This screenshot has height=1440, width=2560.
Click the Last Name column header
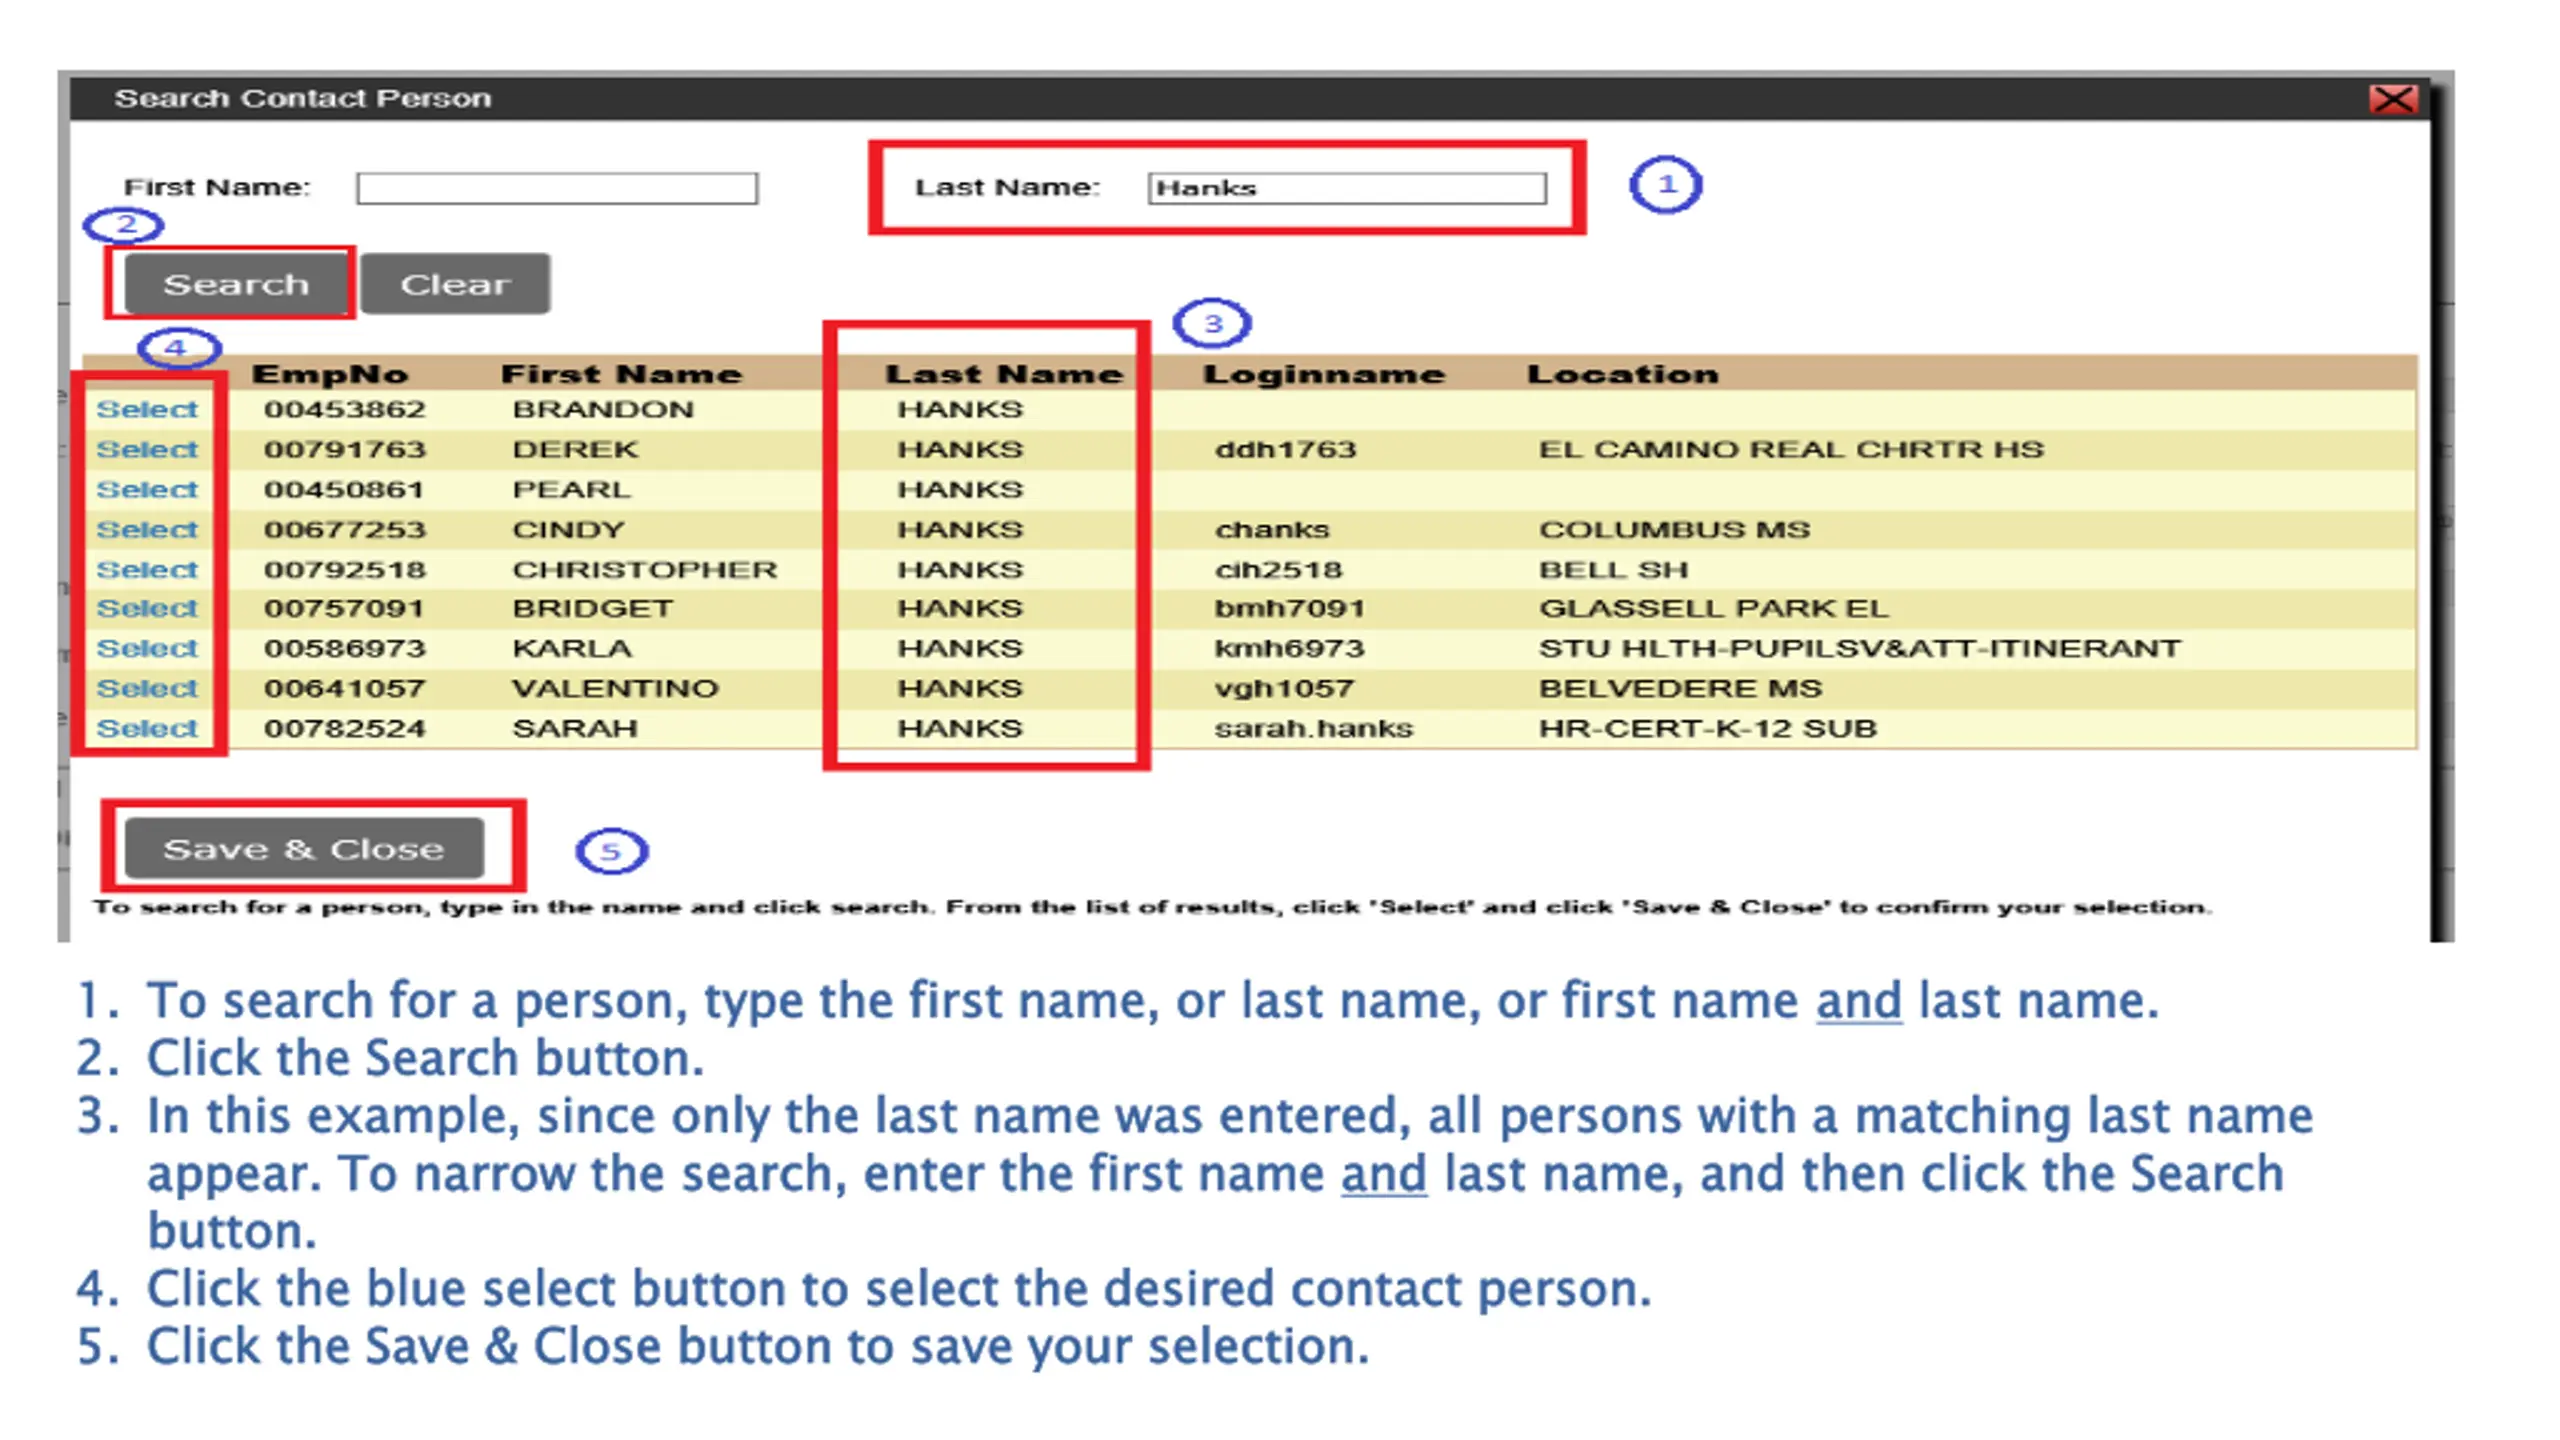tap(1004, 374)
